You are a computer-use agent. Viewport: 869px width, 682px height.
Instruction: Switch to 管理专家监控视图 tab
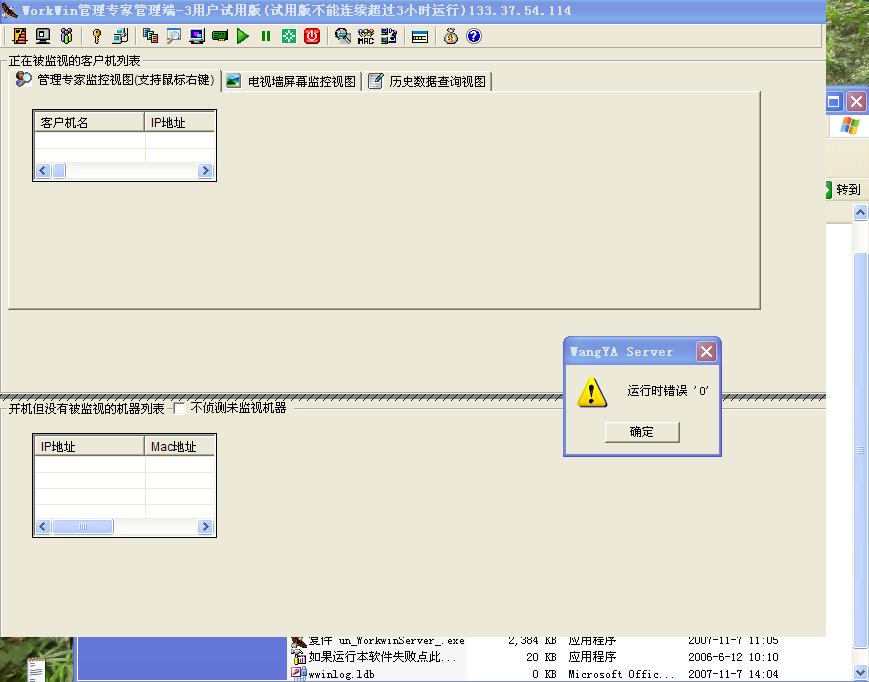coord(115,80)
